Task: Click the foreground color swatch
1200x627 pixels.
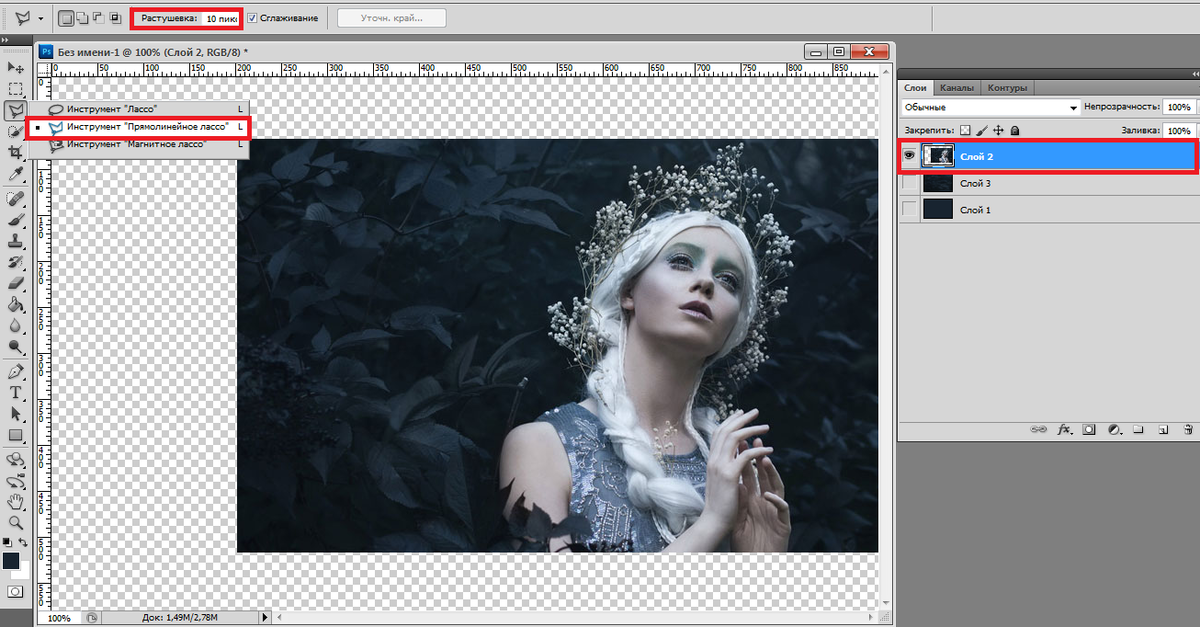Action: (11, 561)
